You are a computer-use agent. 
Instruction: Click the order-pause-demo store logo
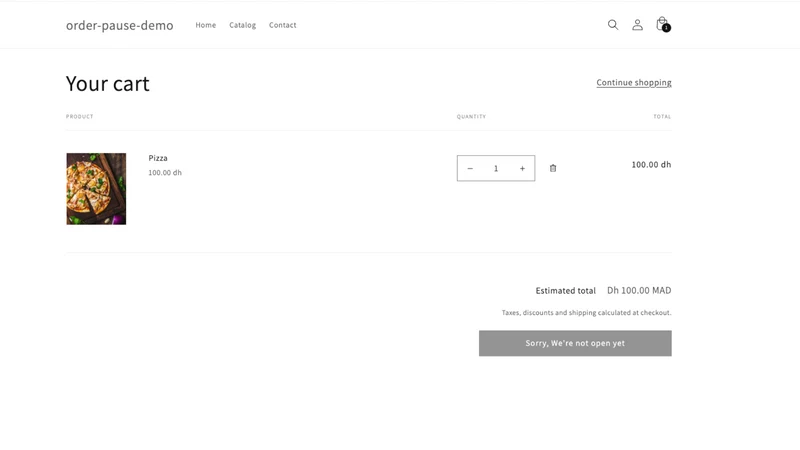click(x=119, y=25)
